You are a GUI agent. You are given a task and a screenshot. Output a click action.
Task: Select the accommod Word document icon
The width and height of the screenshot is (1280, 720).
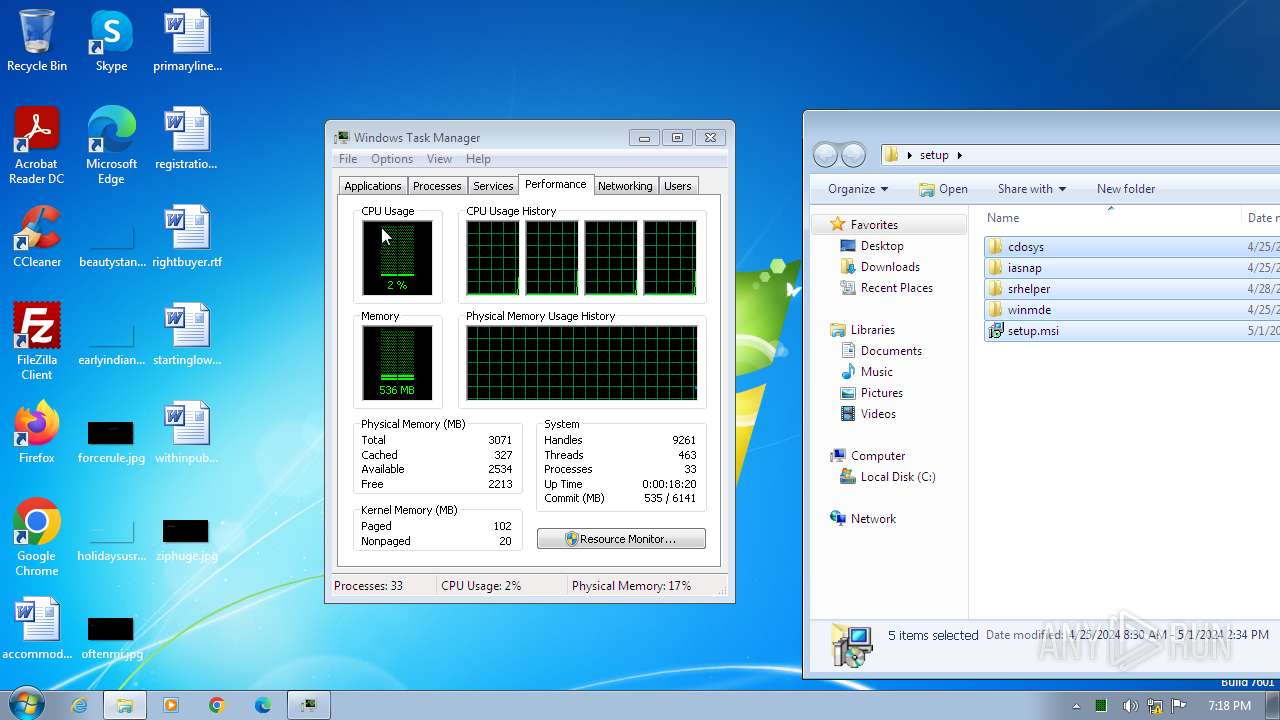point(37,630)
